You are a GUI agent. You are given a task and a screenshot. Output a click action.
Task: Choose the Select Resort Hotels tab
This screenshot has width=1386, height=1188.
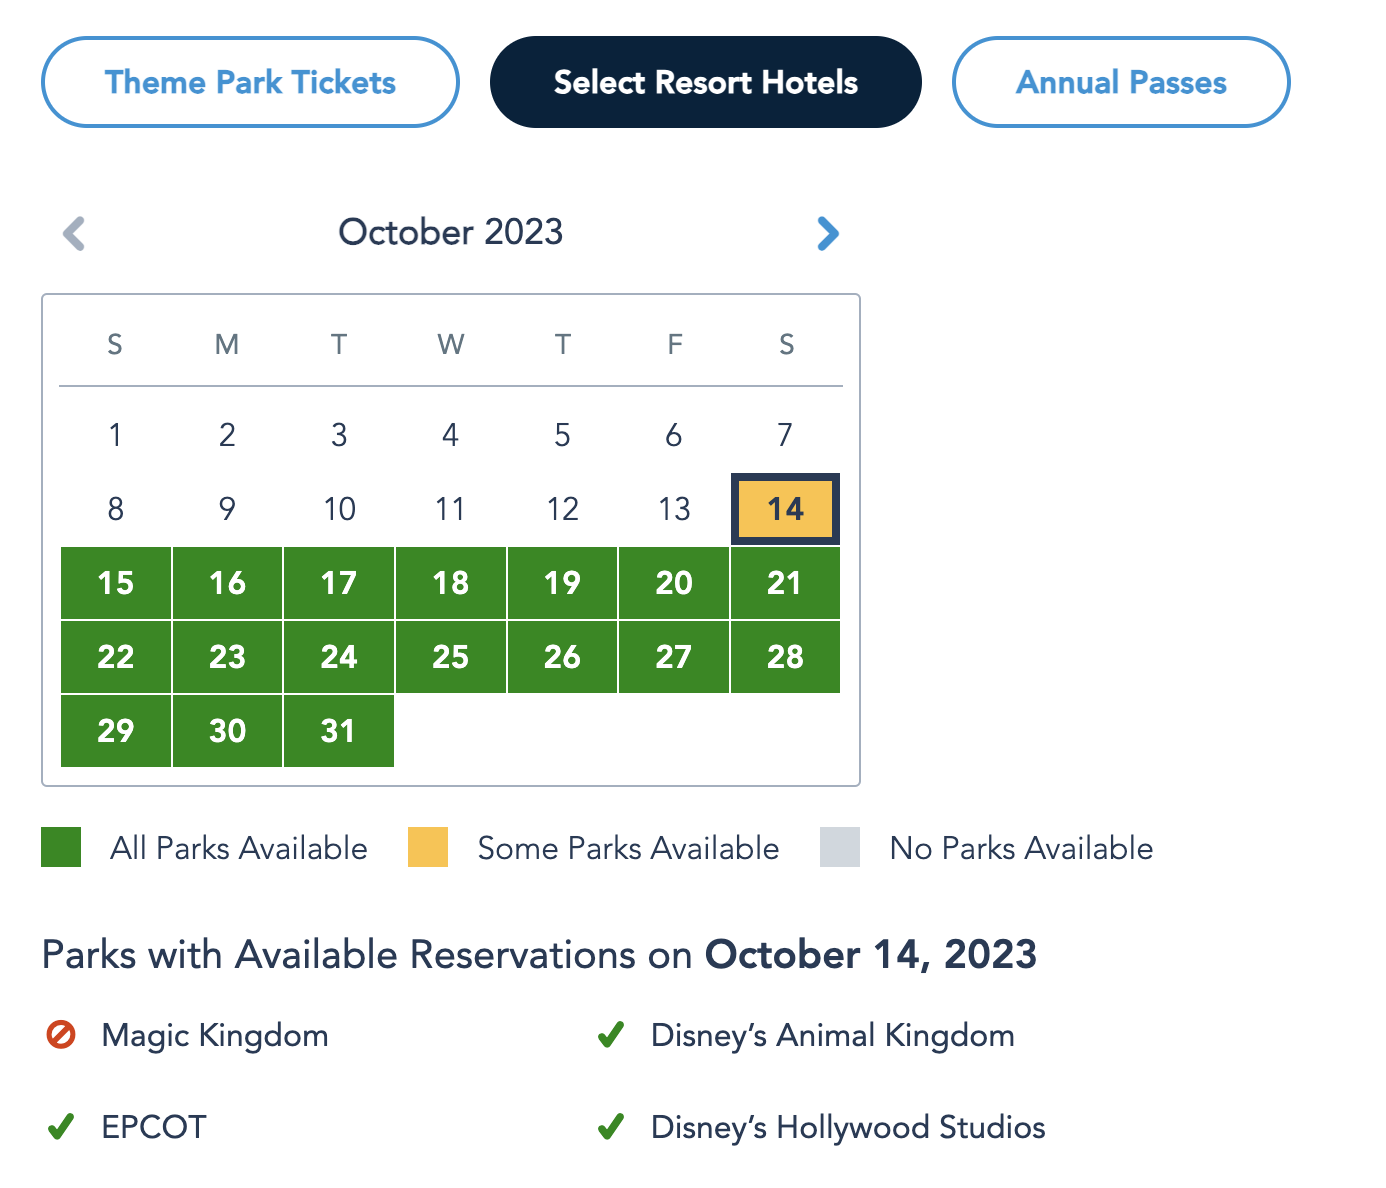[x=705, y=82]
